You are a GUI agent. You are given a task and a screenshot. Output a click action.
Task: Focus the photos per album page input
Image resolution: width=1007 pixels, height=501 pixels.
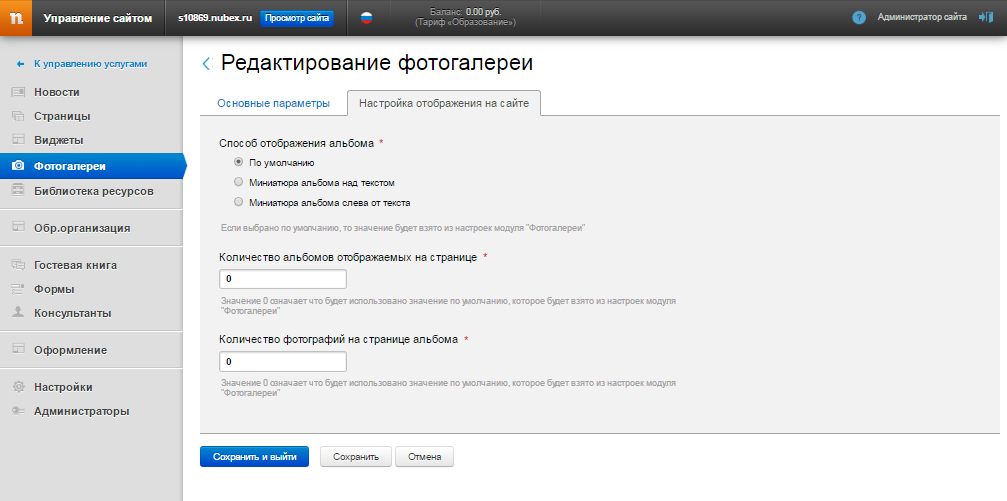(x=283, y=362)
